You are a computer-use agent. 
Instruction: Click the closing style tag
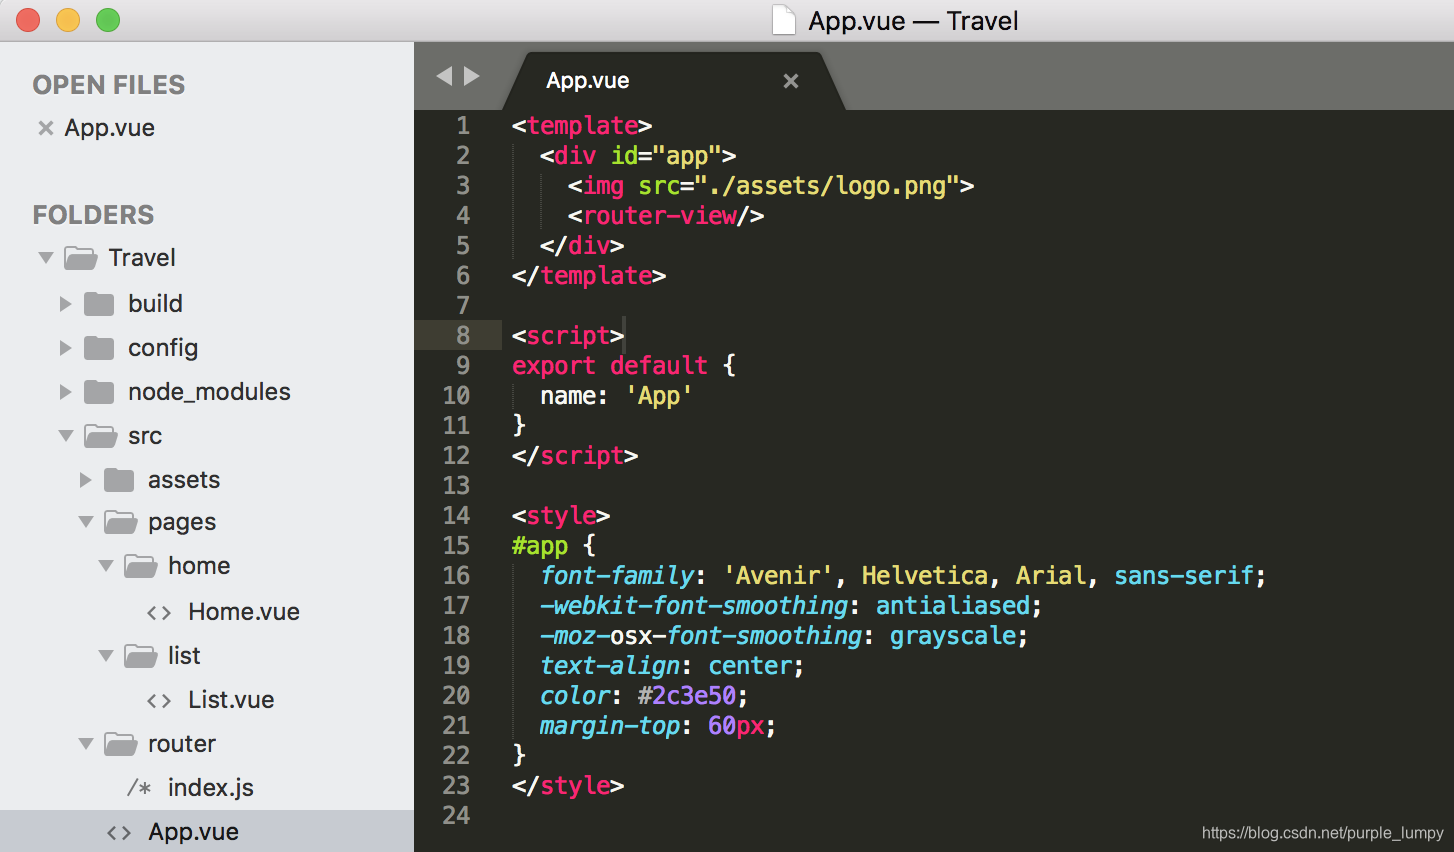[x=568, y=786]
